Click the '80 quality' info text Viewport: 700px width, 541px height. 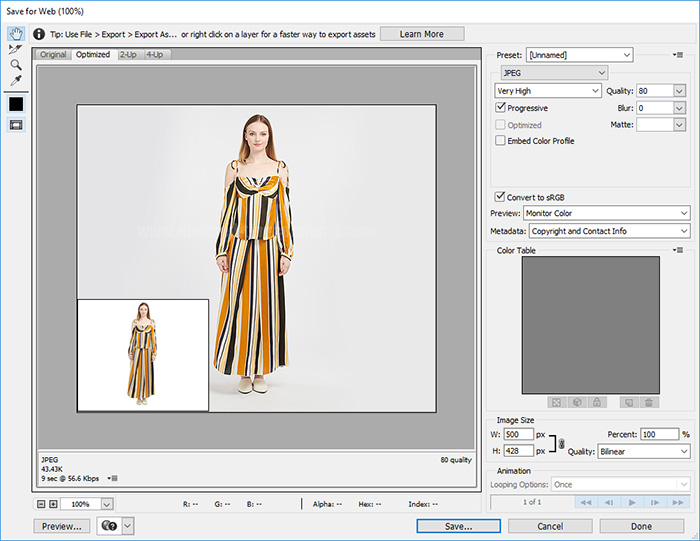click(456, 460)
